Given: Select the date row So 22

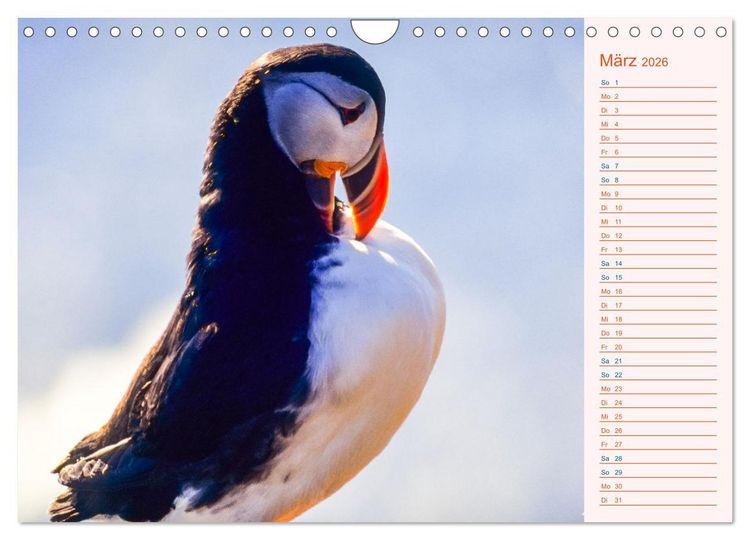Looking at the screenshot, I should point(658,375).
